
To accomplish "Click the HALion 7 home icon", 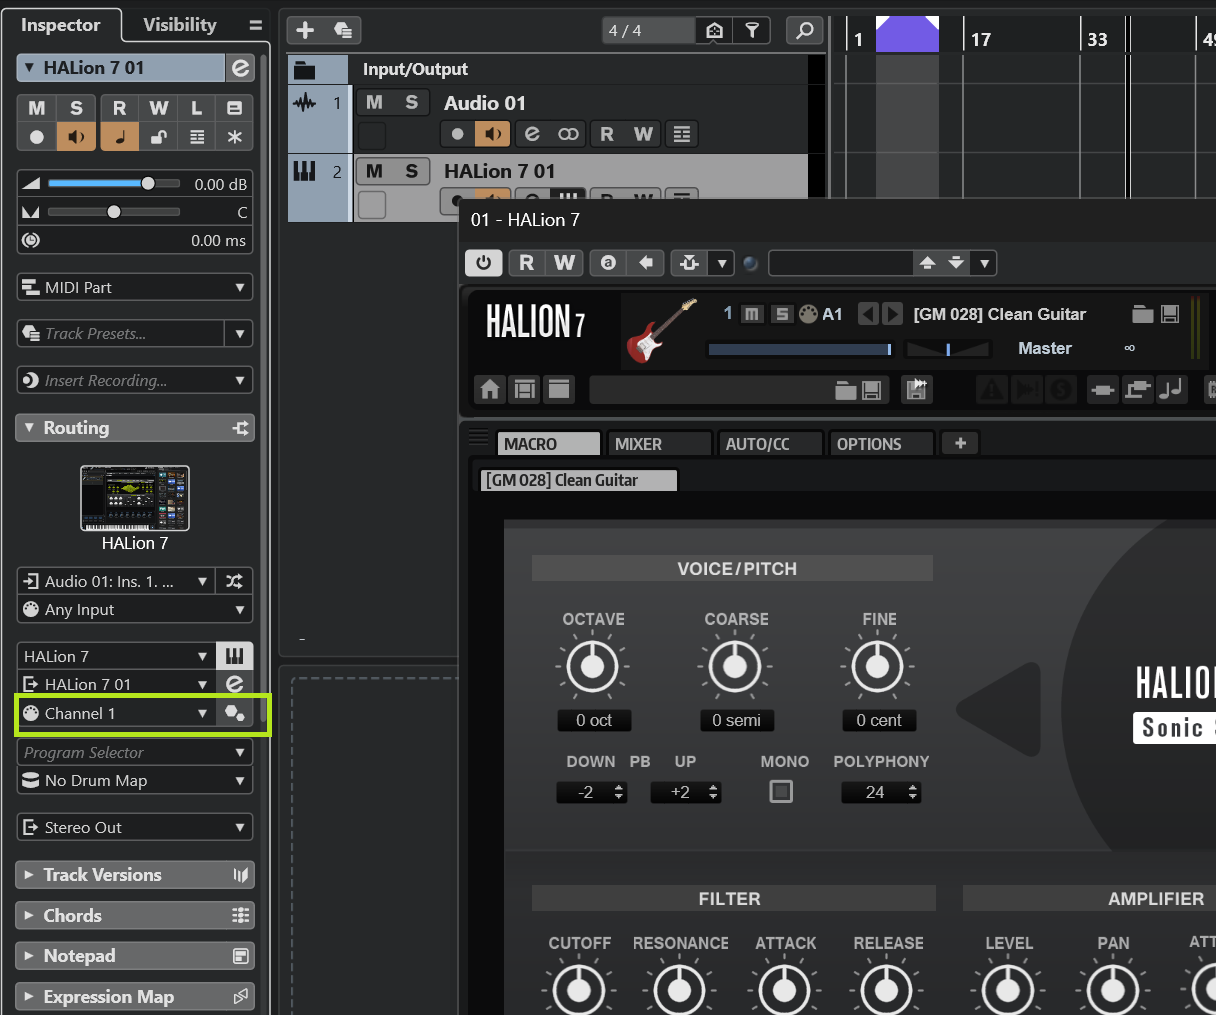I will (x=489, y=389).
